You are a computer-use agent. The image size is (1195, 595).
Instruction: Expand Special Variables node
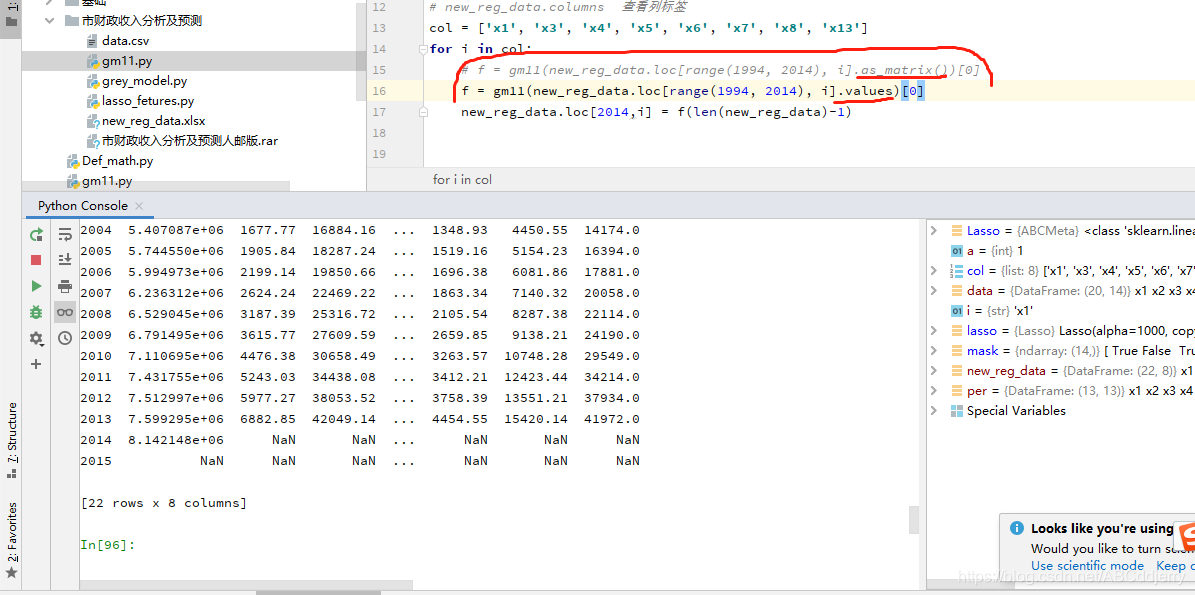(934, 411)
